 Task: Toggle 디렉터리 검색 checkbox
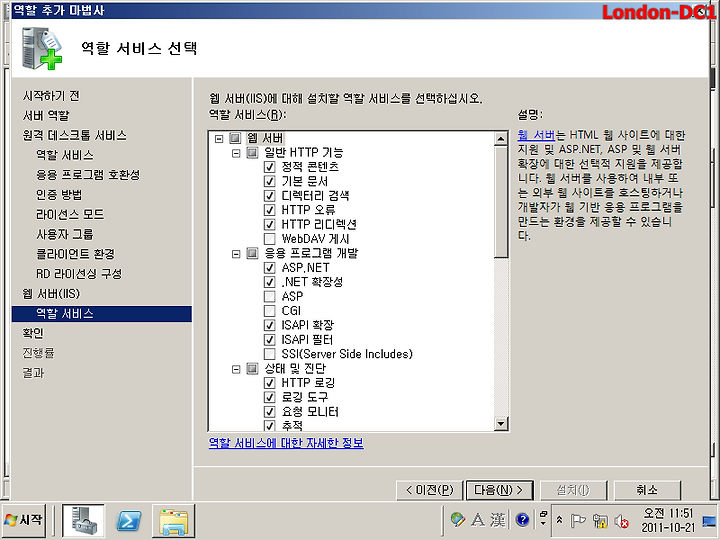270,196
